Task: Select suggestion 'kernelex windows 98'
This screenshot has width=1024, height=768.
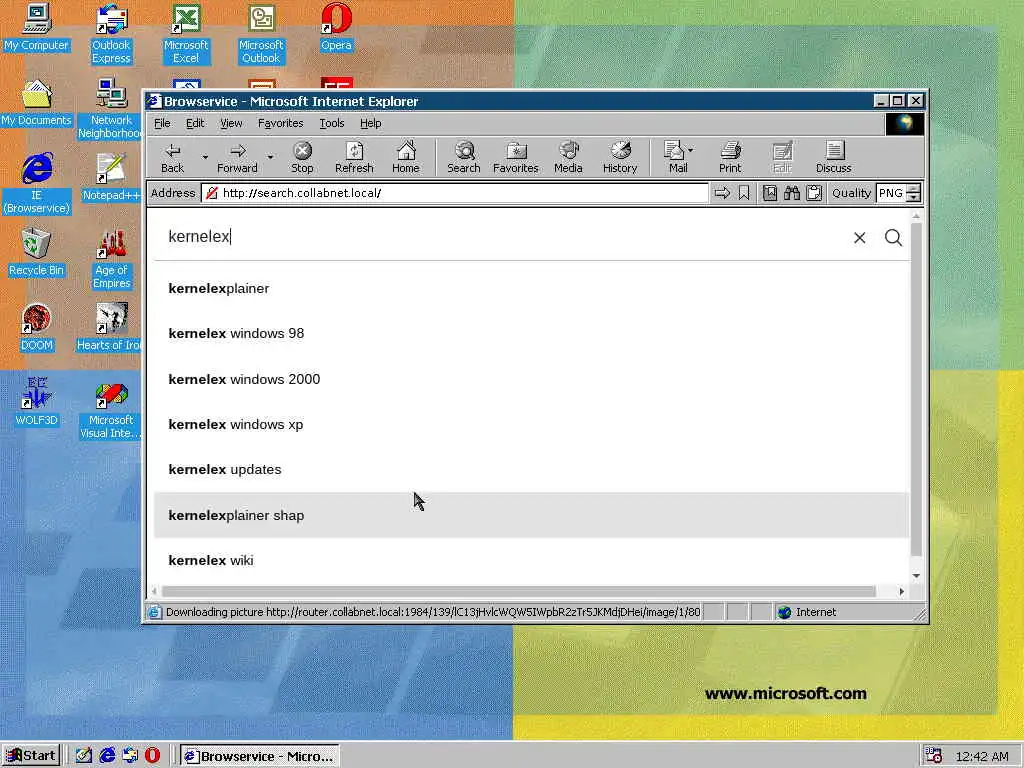Action: (531, 333)
